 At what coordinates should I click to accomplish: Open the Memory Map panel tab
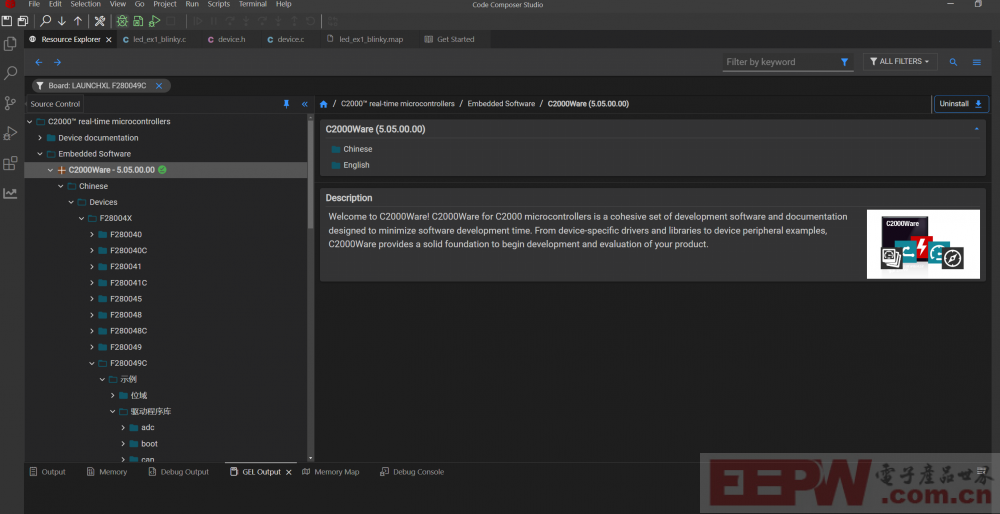[330, 472]
